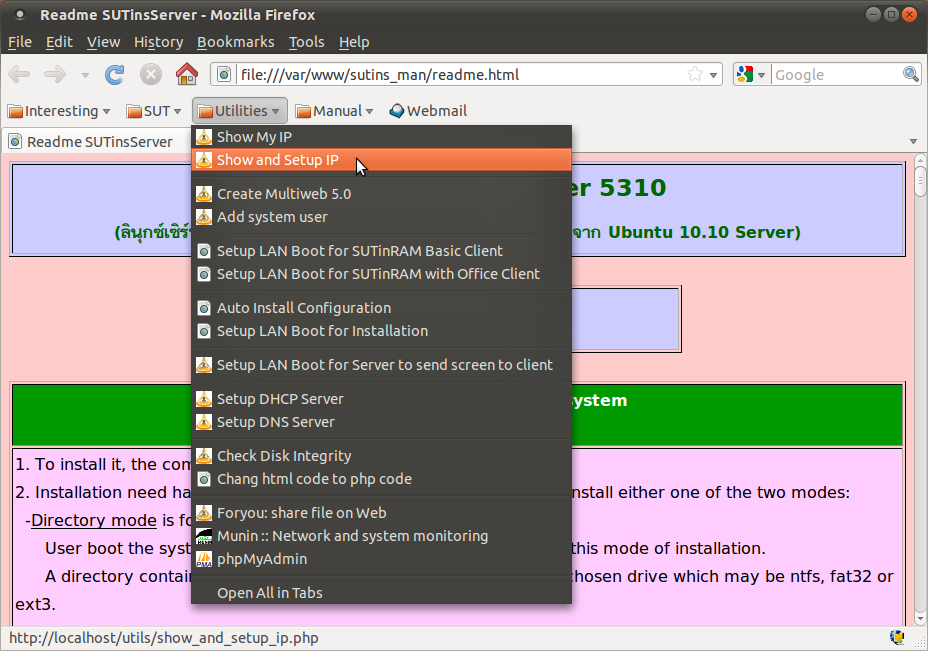The image size is (928, 651).
Task: Click the Forward navigation arrow
Action: [55, 75]
